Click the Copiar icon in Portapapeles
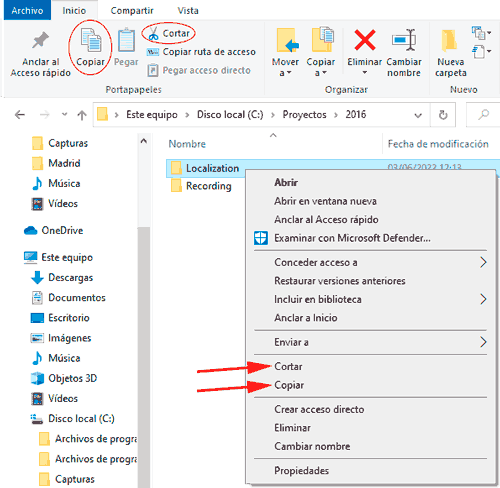This screenshot has height=488, width=500. pyautogui.click(x=91, y=41)
